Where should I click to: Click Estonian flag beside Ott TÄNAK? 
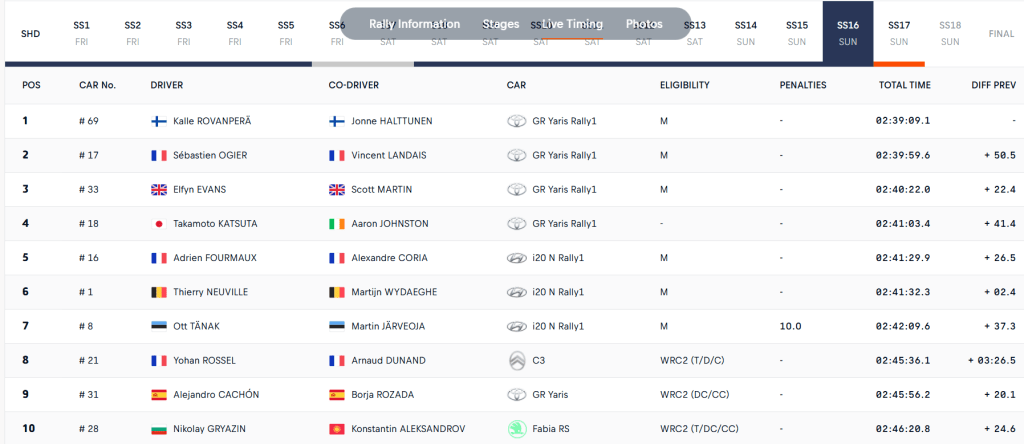click(x=158, y=326)
